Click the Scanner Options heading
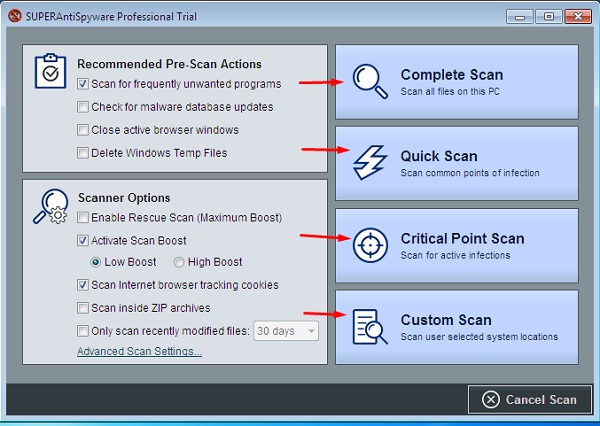The image size is (600, 426). [x=124, y=198]
